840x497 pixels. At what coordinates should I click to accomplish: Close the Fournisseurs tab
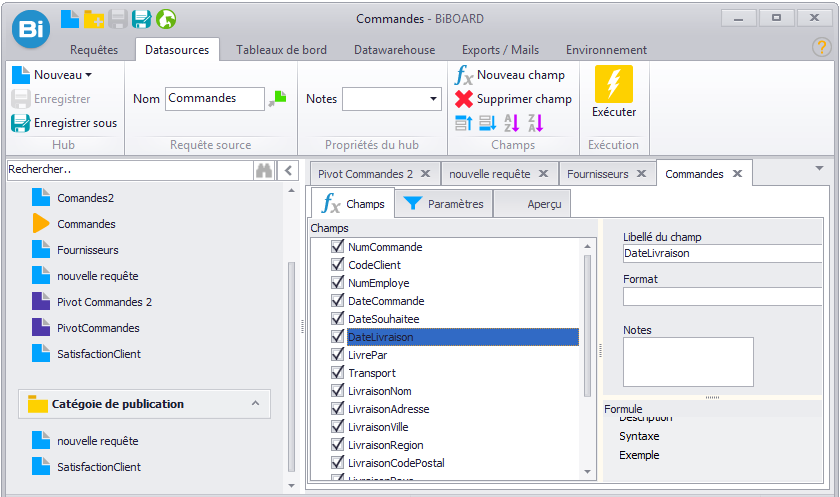641,174
